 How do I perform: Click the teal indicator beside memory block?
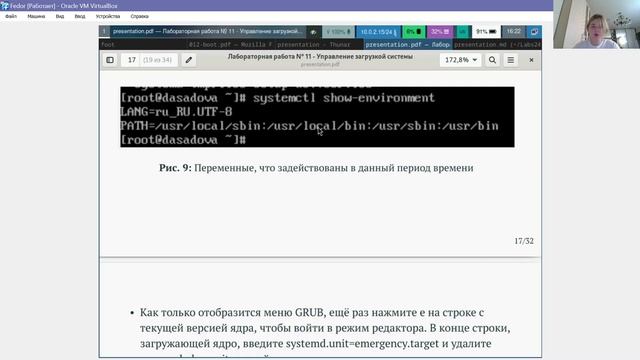(462, 31)
